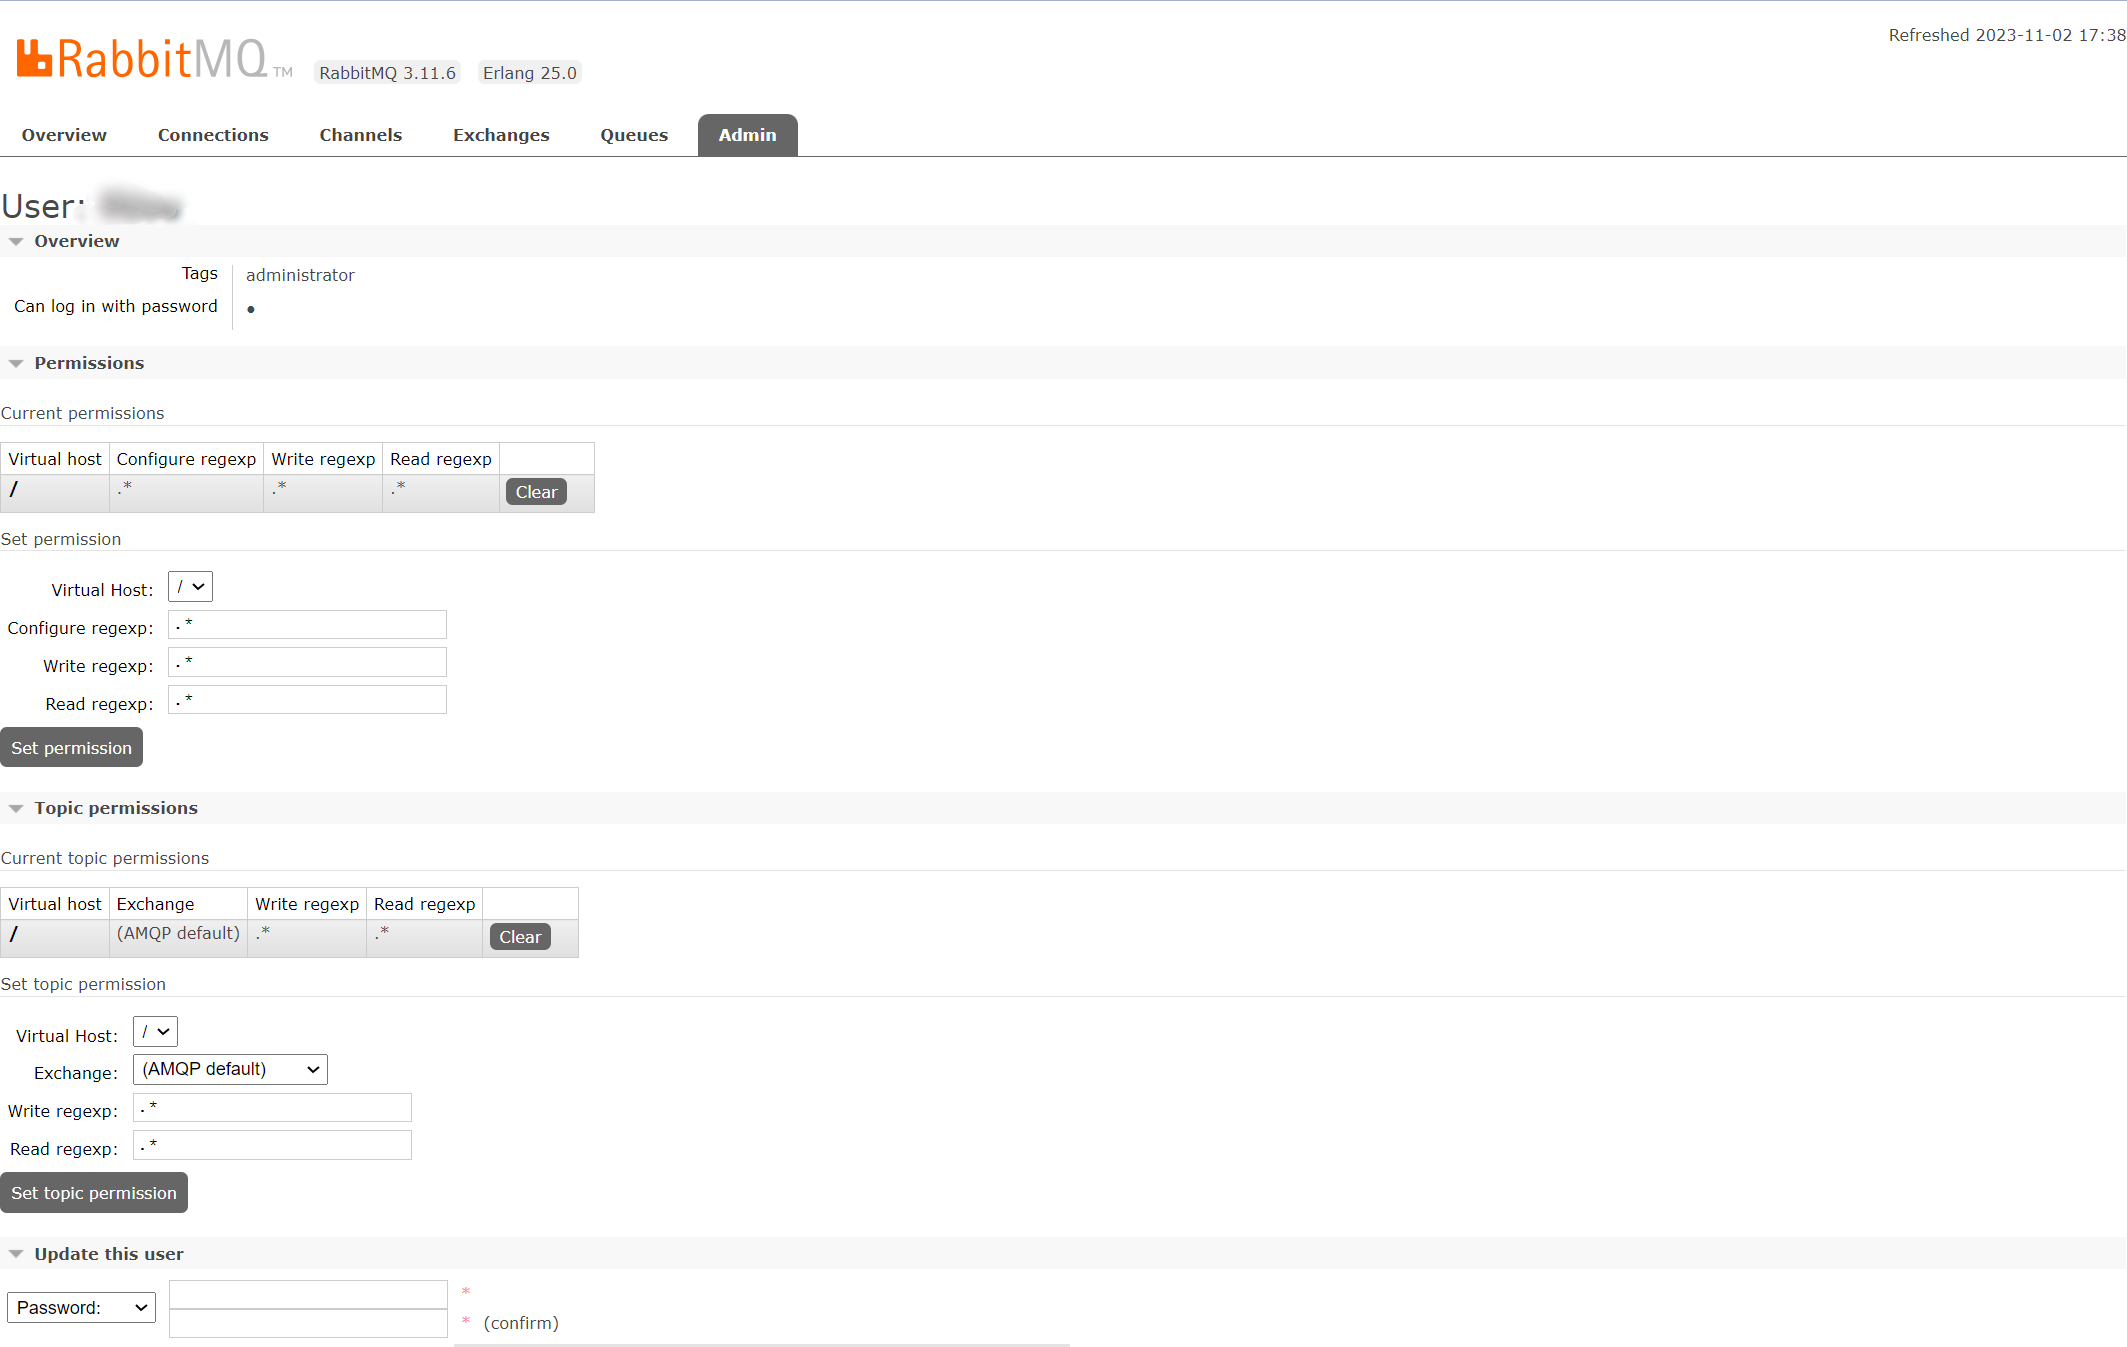The width and height of the screenshot is (2127, 1347).
Task: Clear the AMQP default topic permission
Action: (520, 937)
